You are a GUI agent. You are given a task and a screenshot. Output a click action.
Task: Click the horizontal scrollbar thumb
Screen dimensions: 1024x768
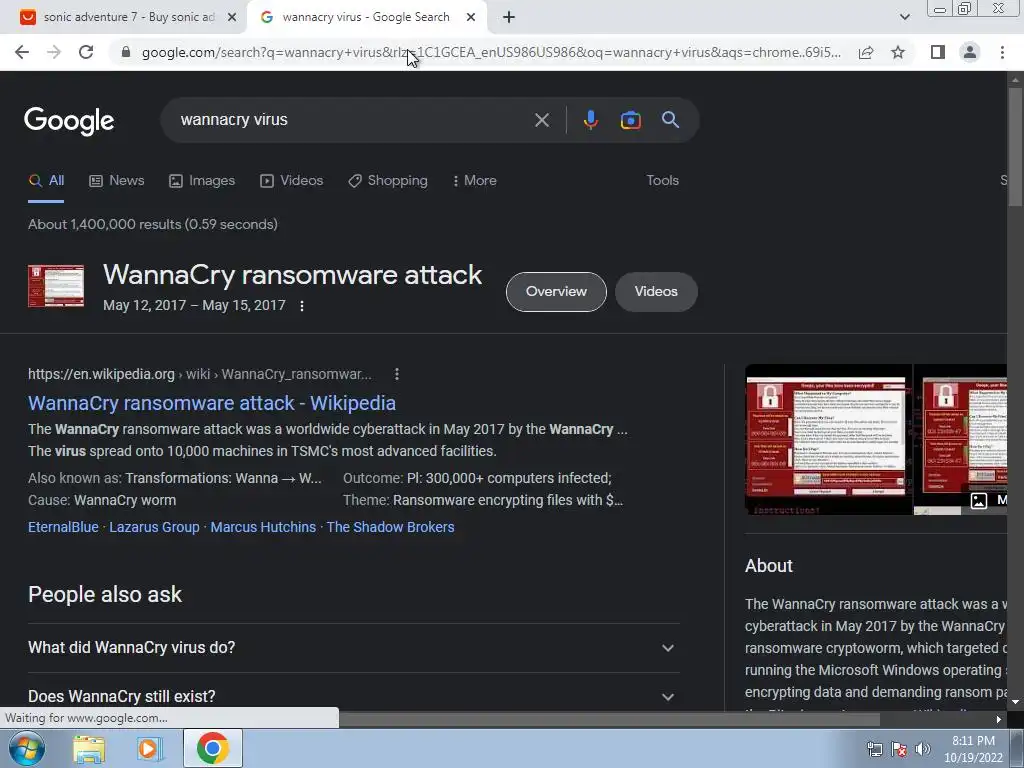[609, 719]
